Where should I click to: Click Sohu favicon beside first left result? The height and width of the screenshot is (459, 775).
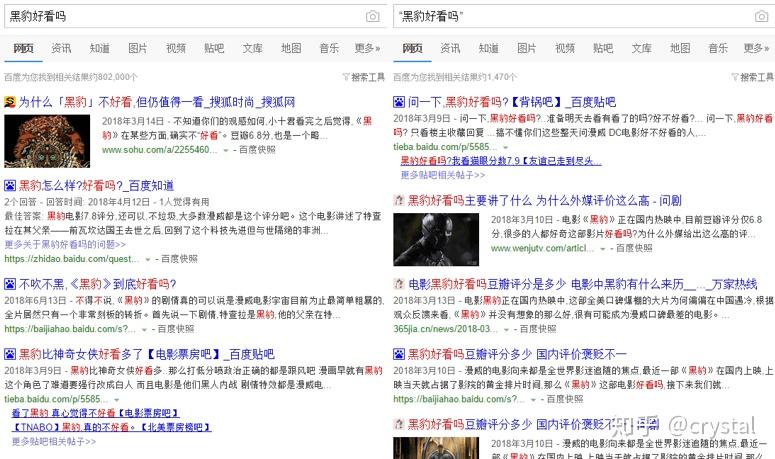click(10, 102)
